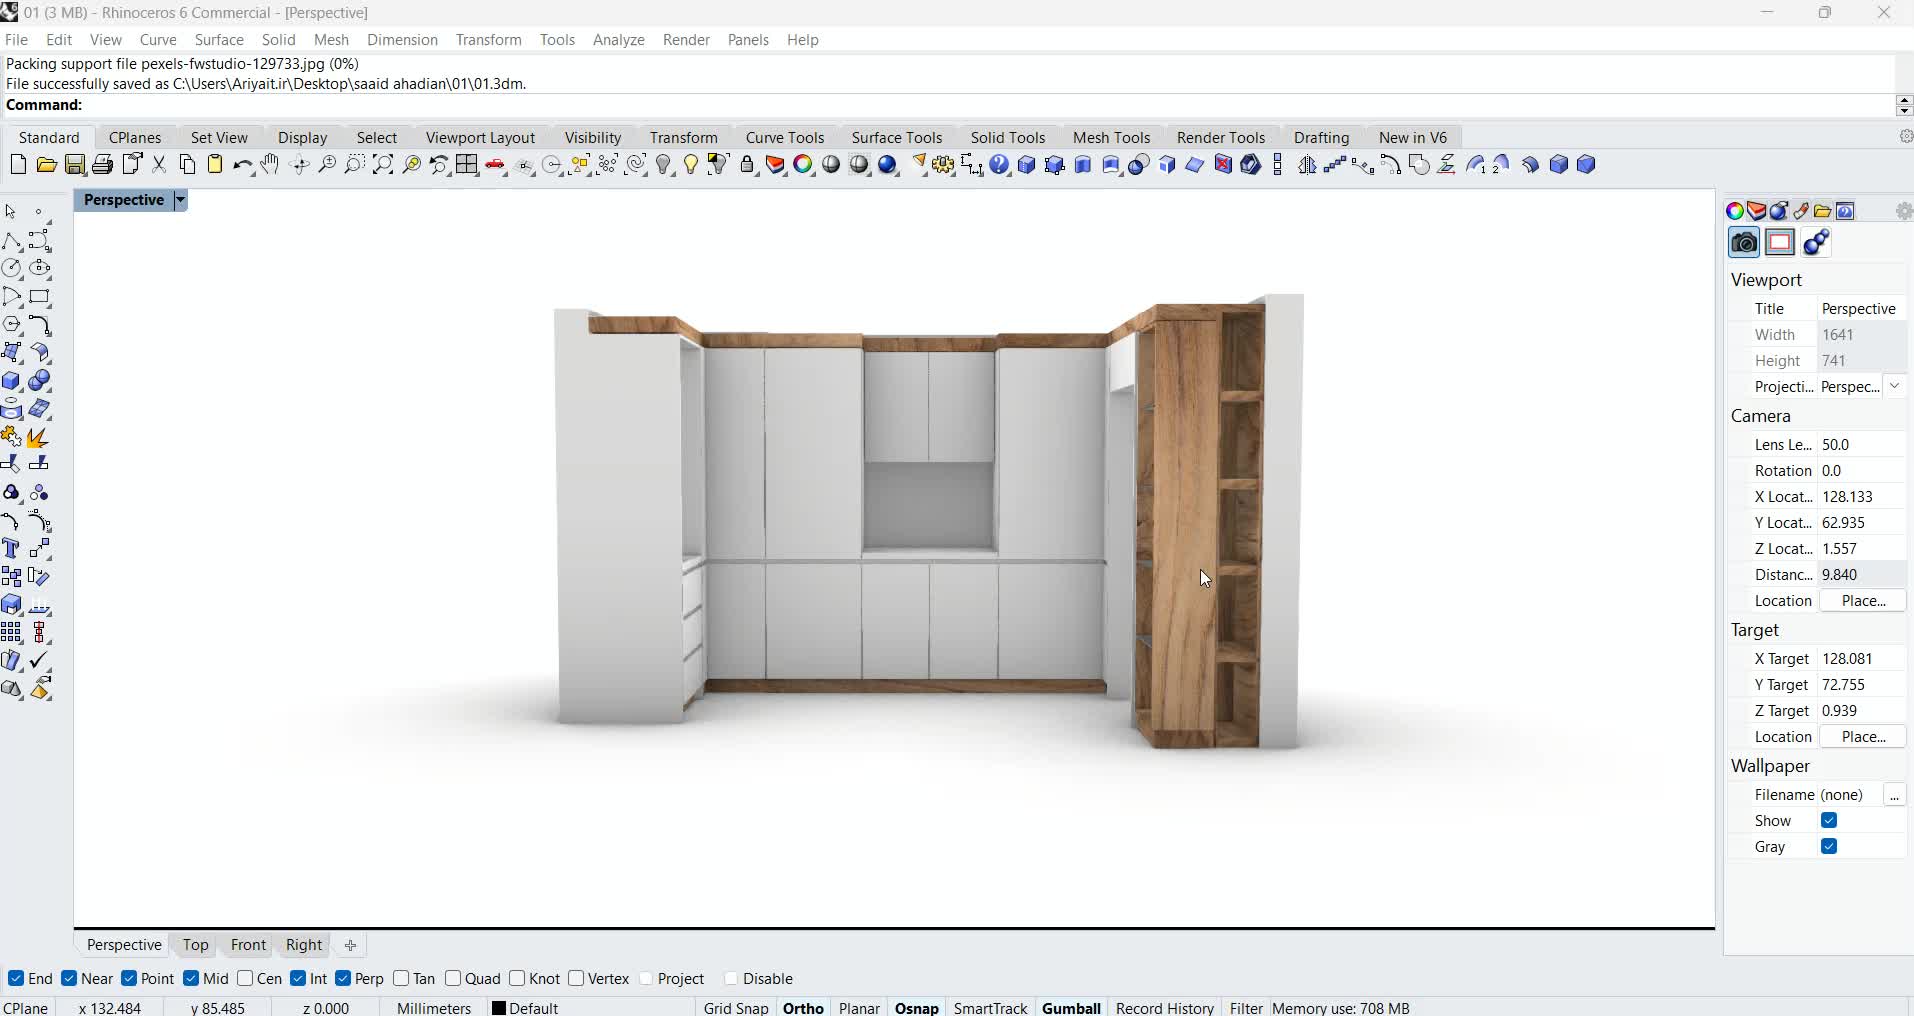Select the Zoom extents tool
Image resolution: width=1914 pixels, height=1016 pixels.
(383, 165)
